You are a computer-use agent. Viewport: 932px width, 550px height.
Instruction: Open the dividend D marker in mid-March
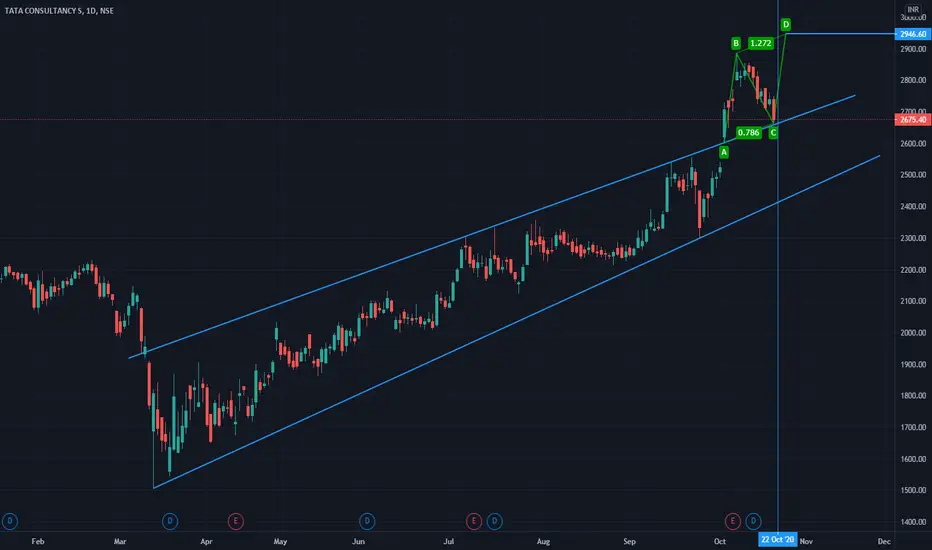point(170,521)
